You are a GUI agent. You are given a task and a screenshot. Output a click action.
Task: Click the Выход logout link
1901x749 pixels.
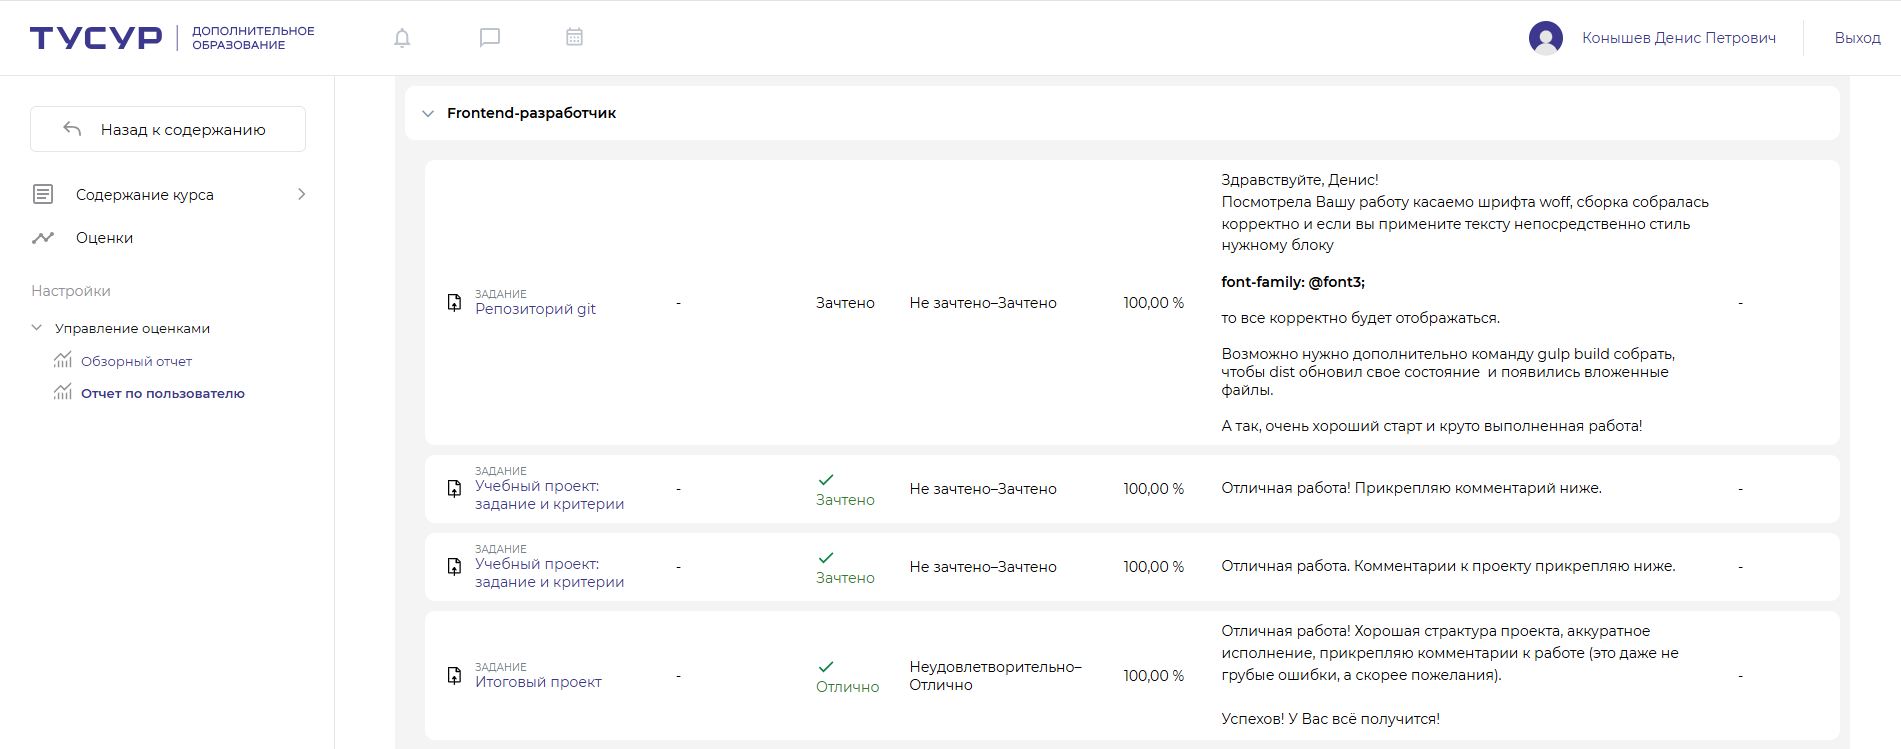(1857, 38)
